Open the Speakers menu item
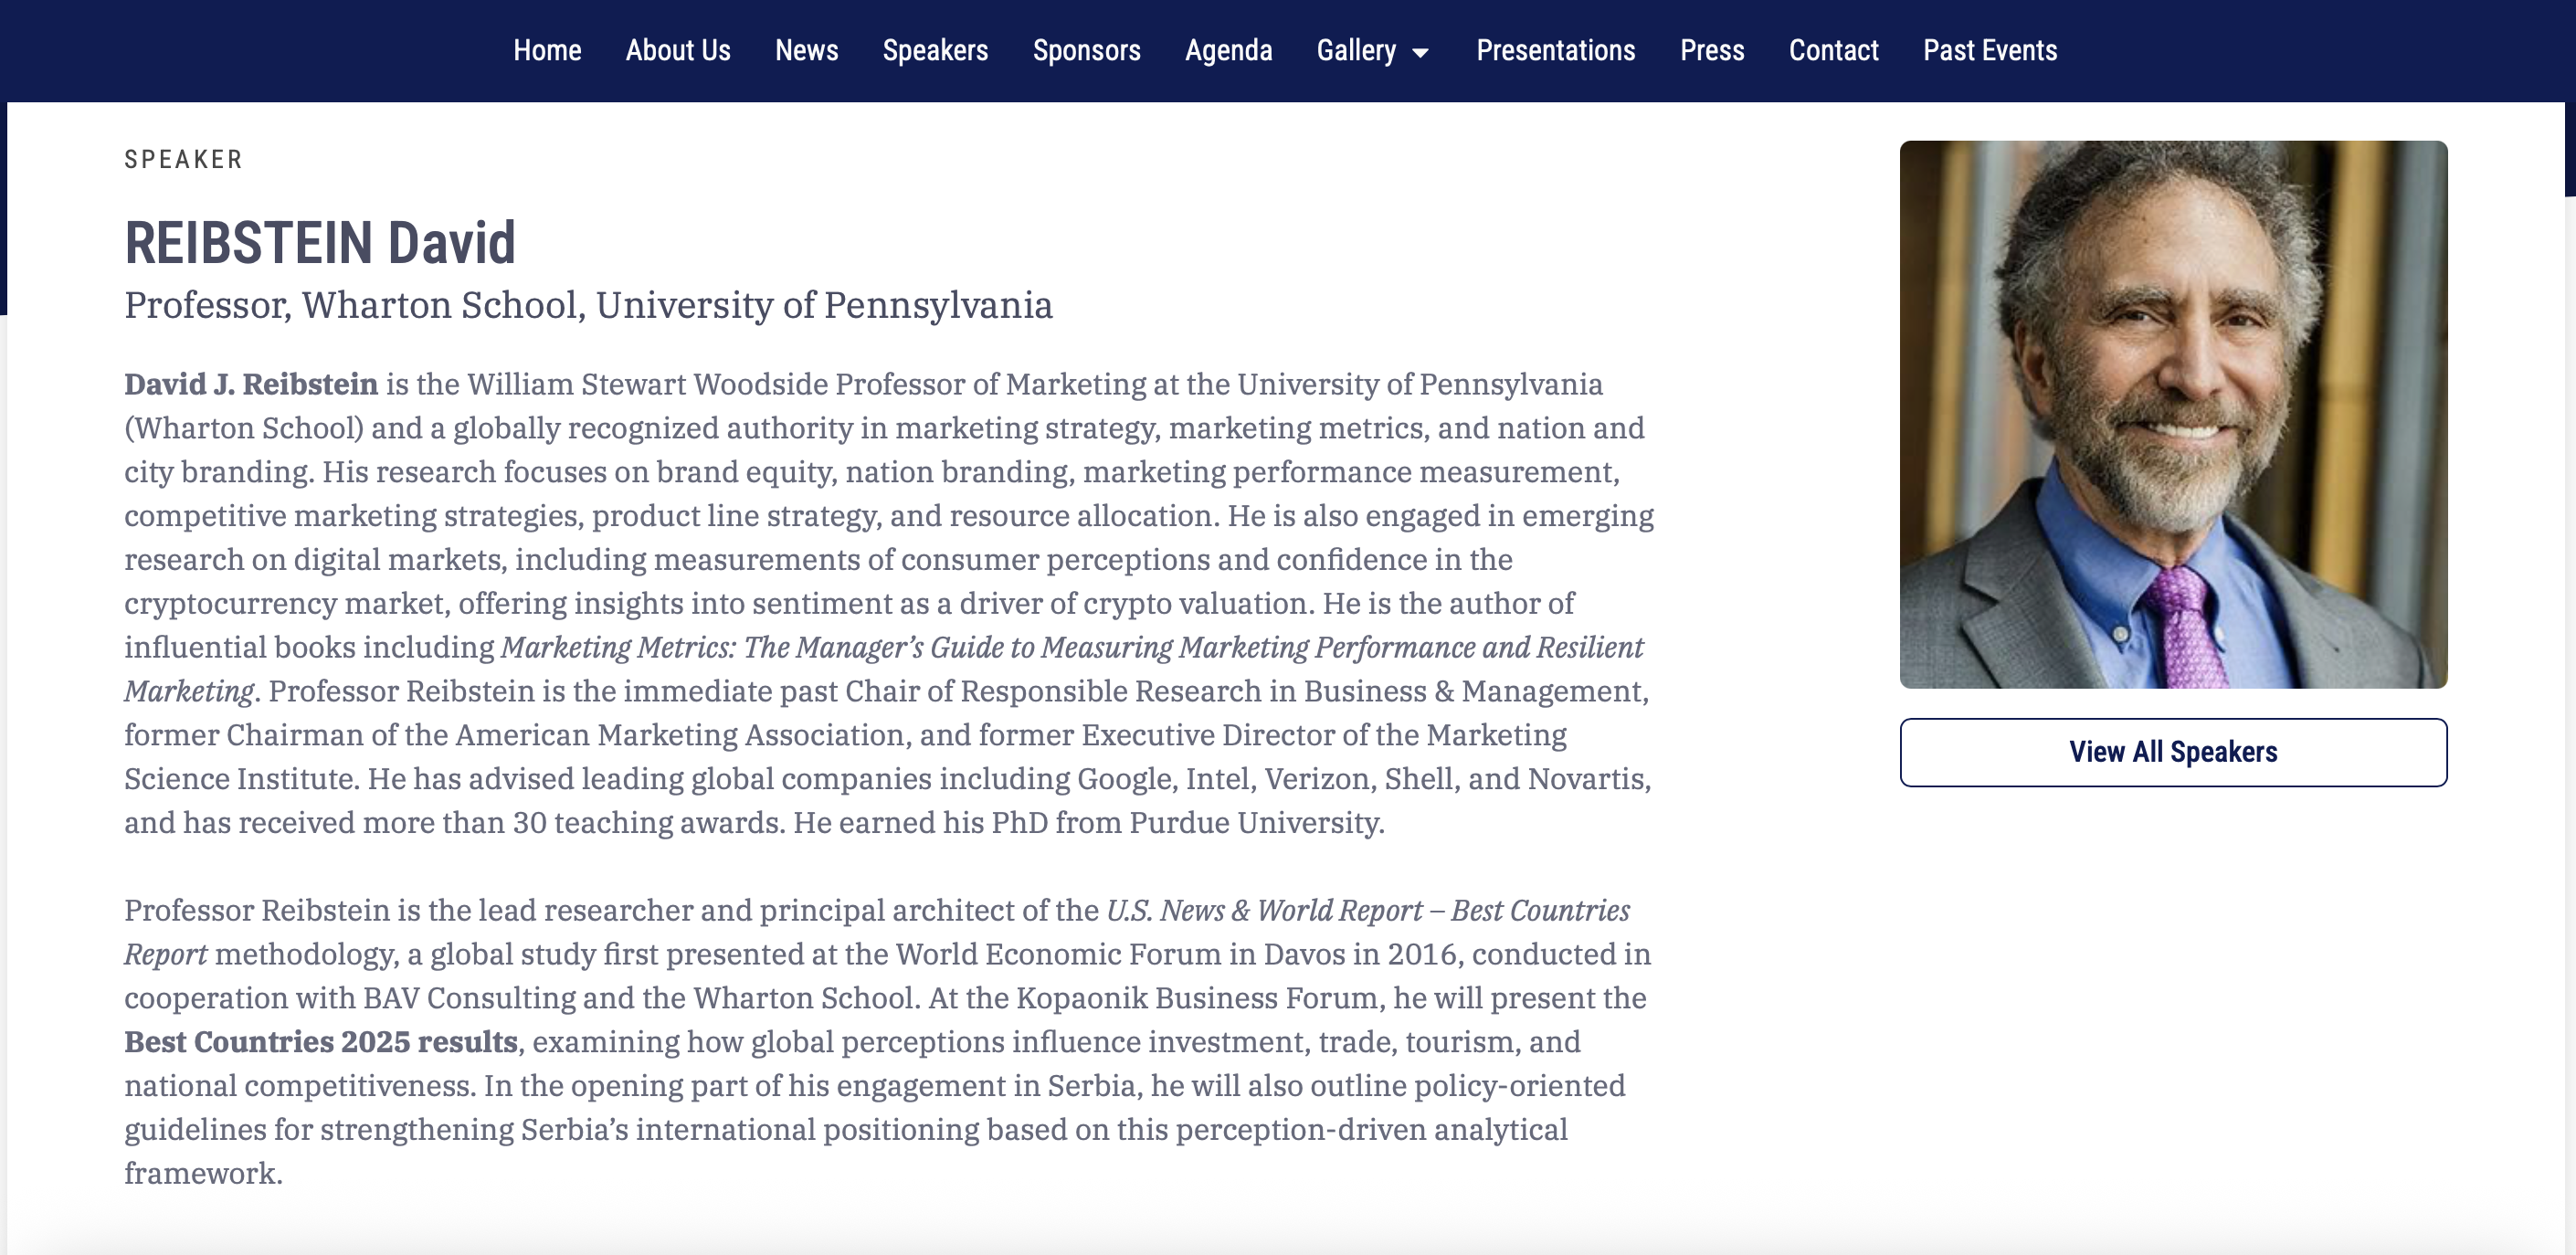 pos(934,50)
